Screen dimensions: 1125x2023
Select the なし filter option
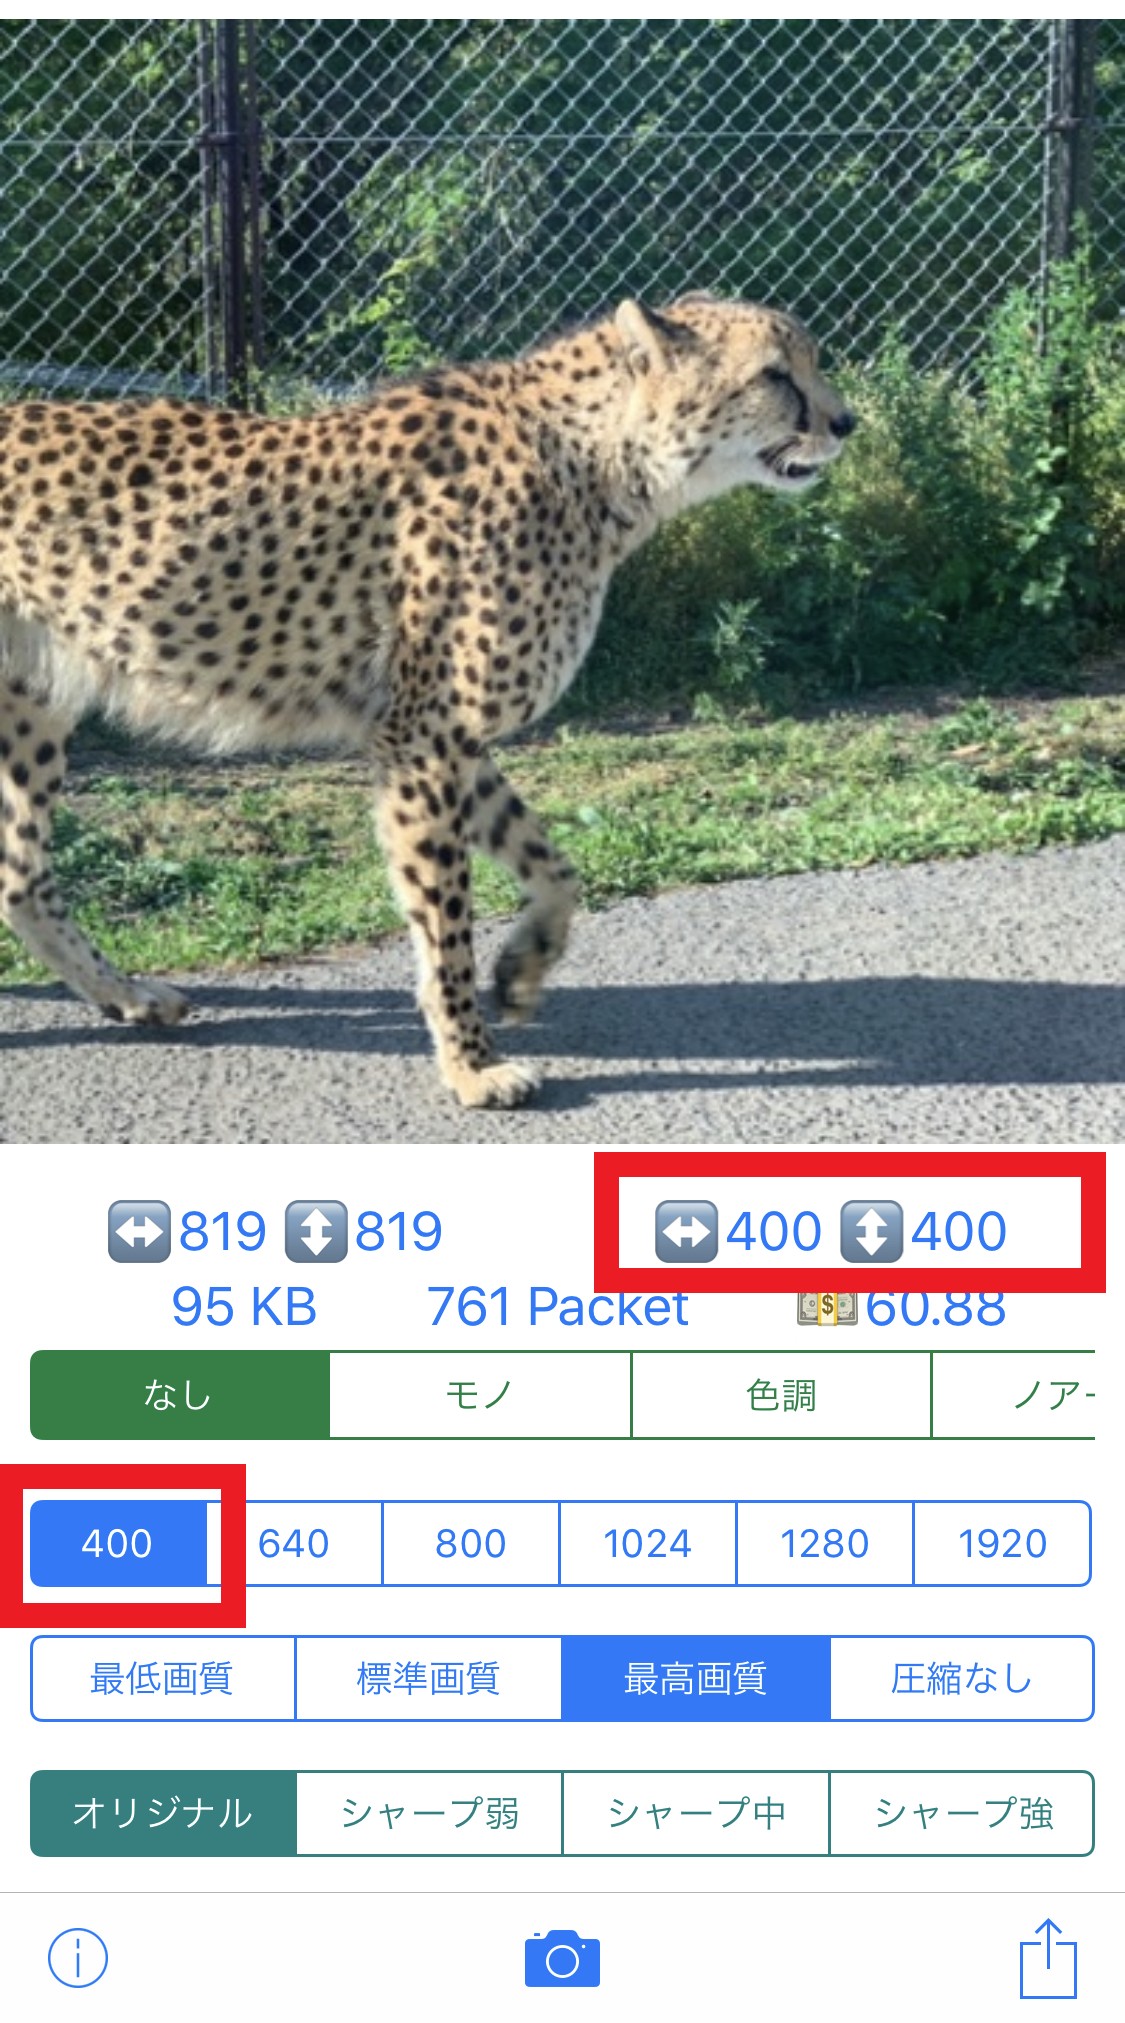(180, 1395)
